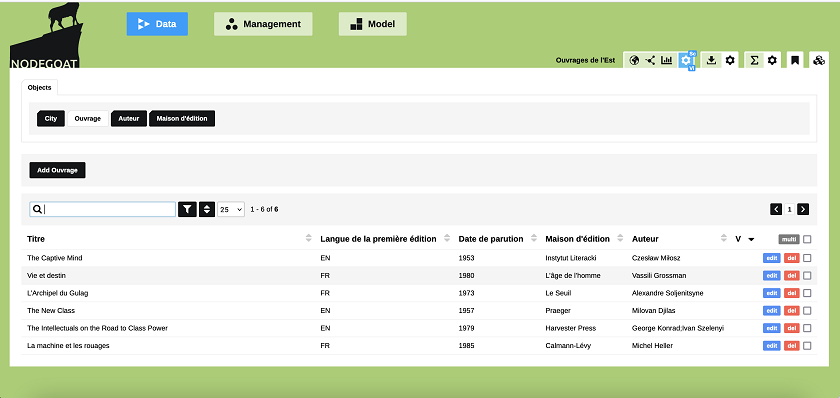840x398 pixels.
Task: Sort by Langue de la première édition
Action: (x=447, y=239)
